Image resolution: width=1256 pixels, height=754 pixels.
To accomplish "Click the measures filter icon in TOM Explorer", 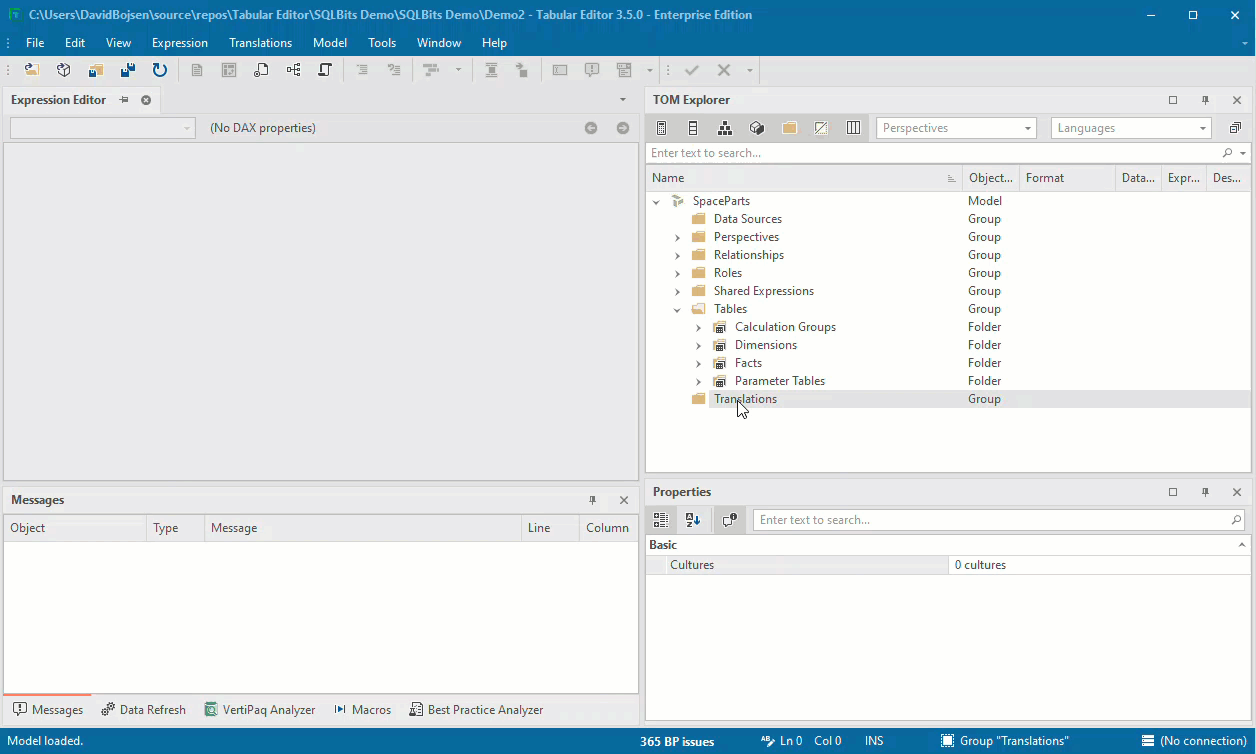I will [661, 127].
